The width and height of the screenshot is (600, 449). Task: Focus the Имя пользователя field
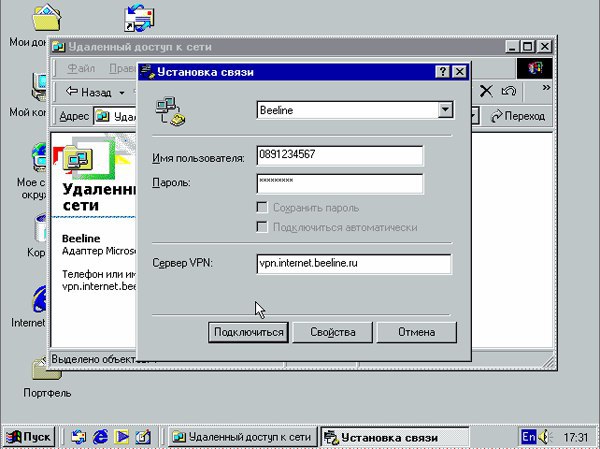tap(340, 155)
